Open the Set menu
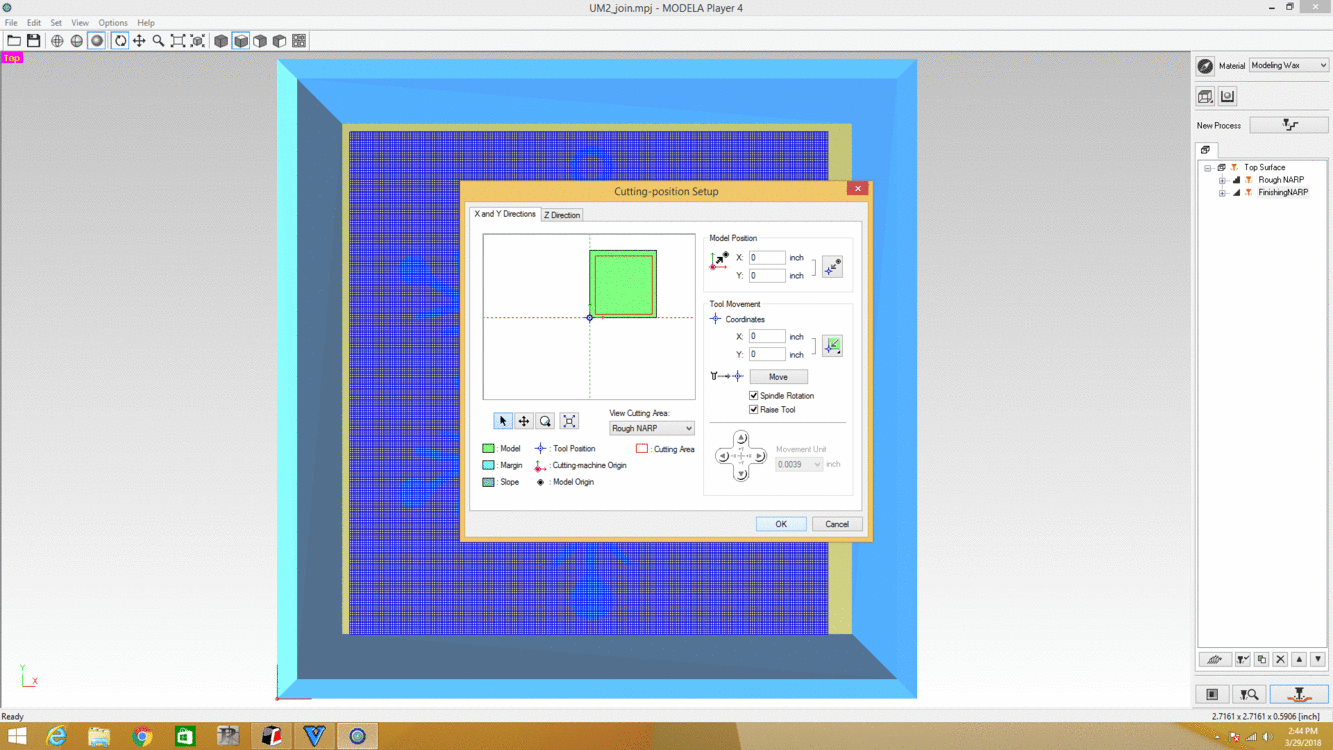Screen dimensions: 1333x750 (x=56, y=22)
